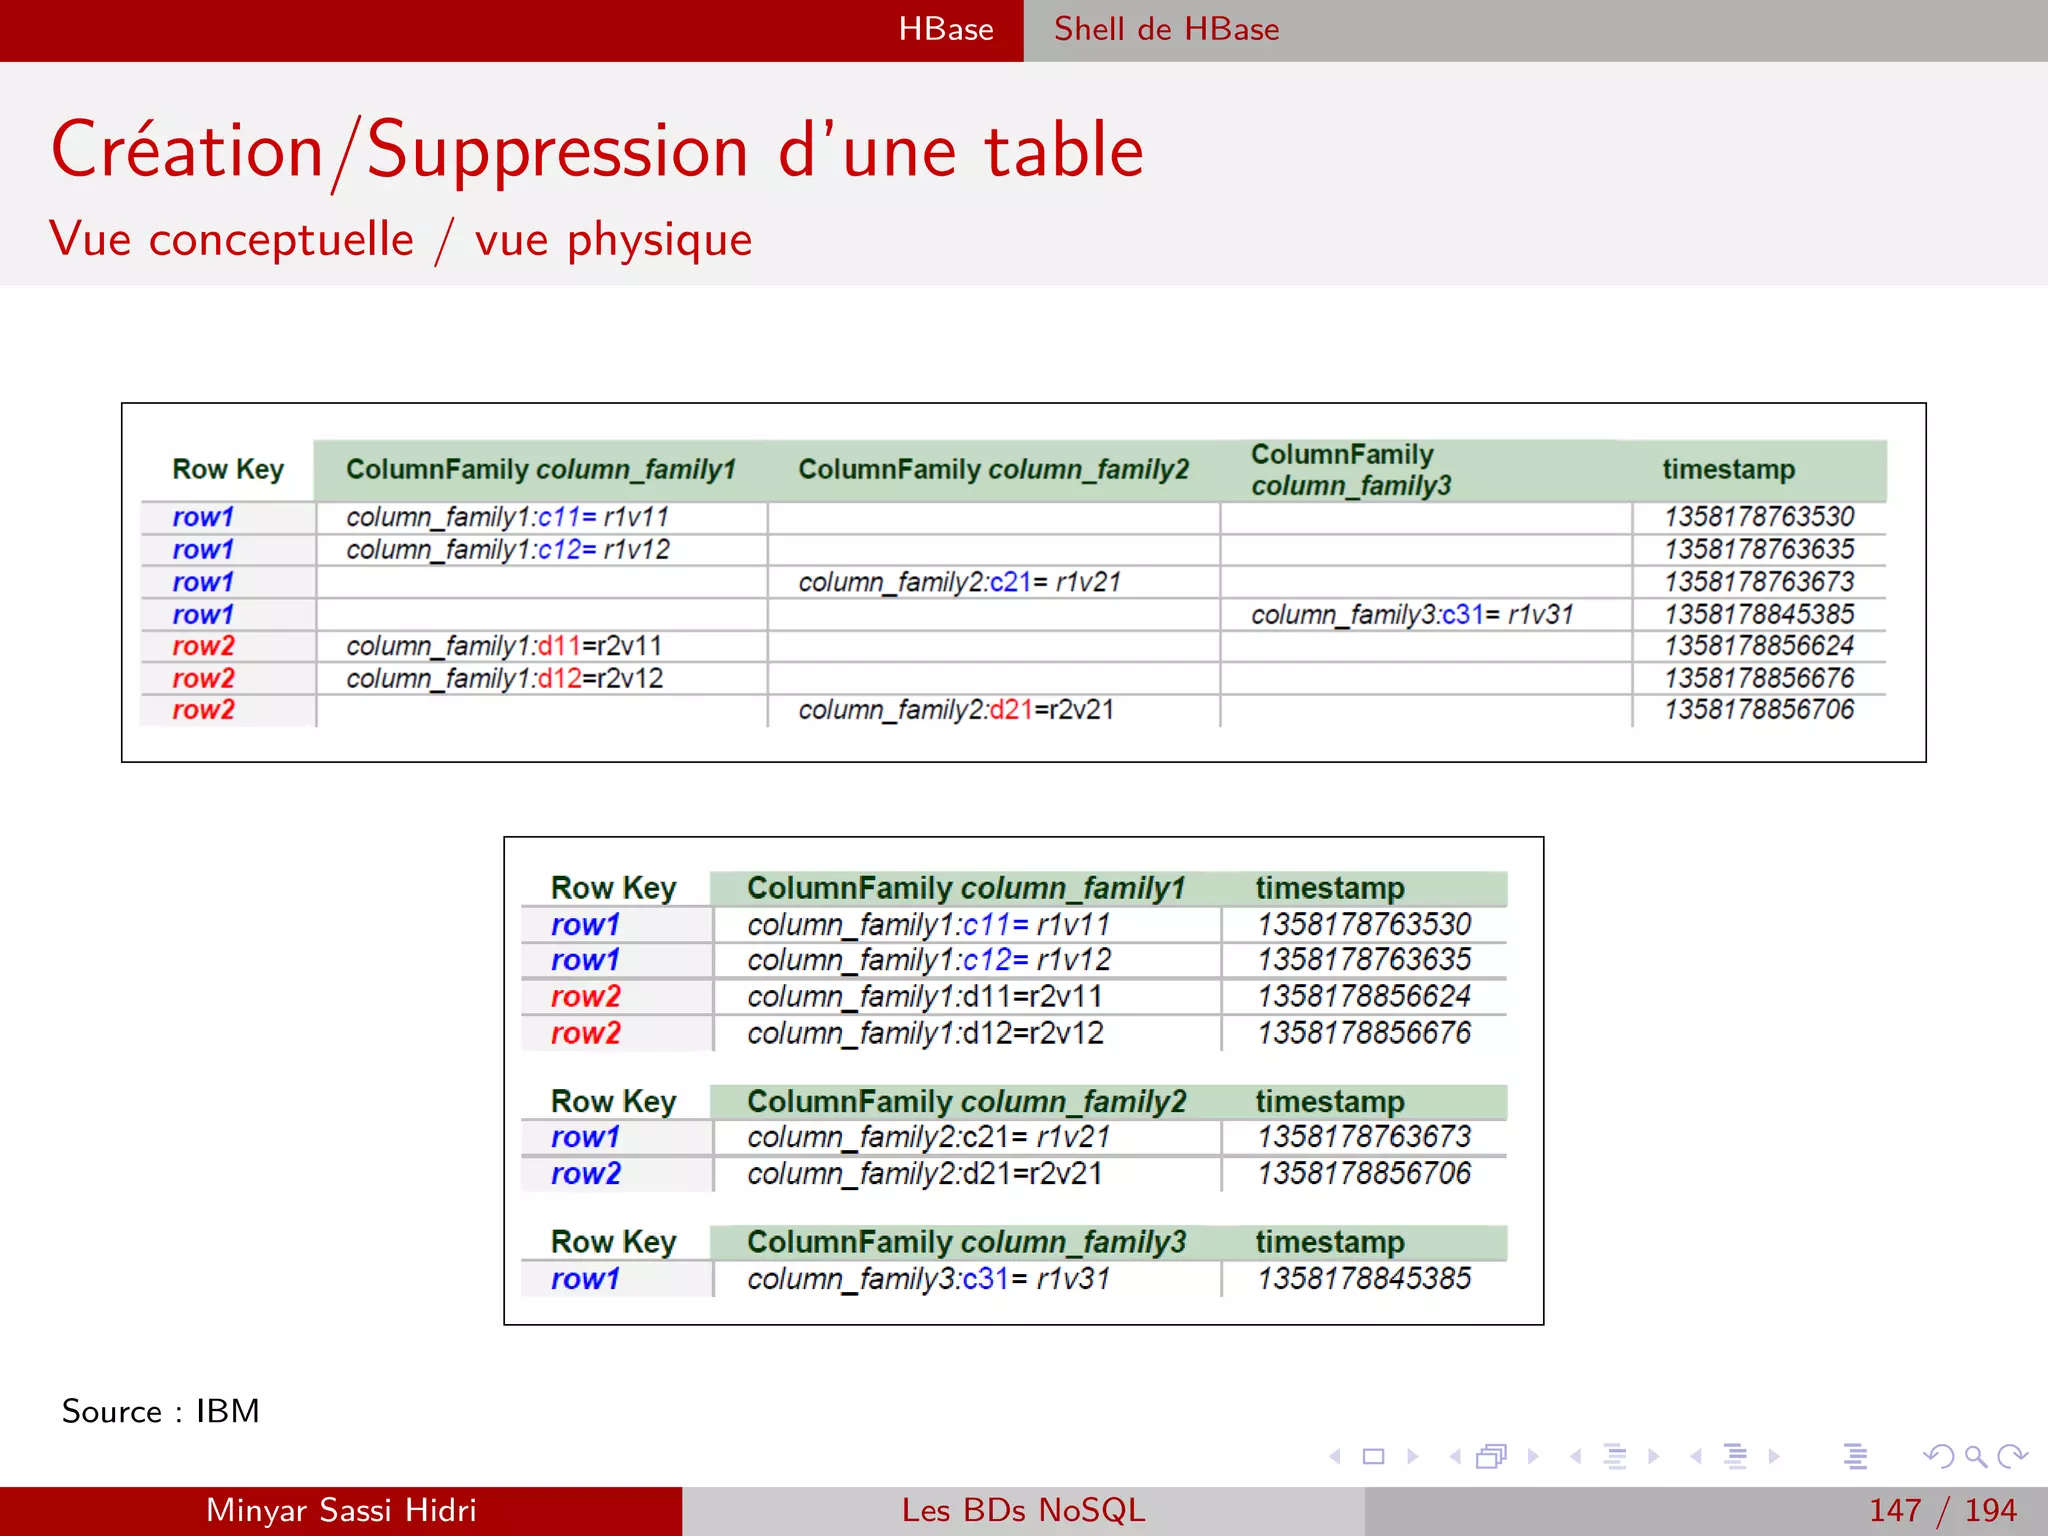Select row1 key beside column_family3:c31 in bottom table

click(x=586, y=1279)
